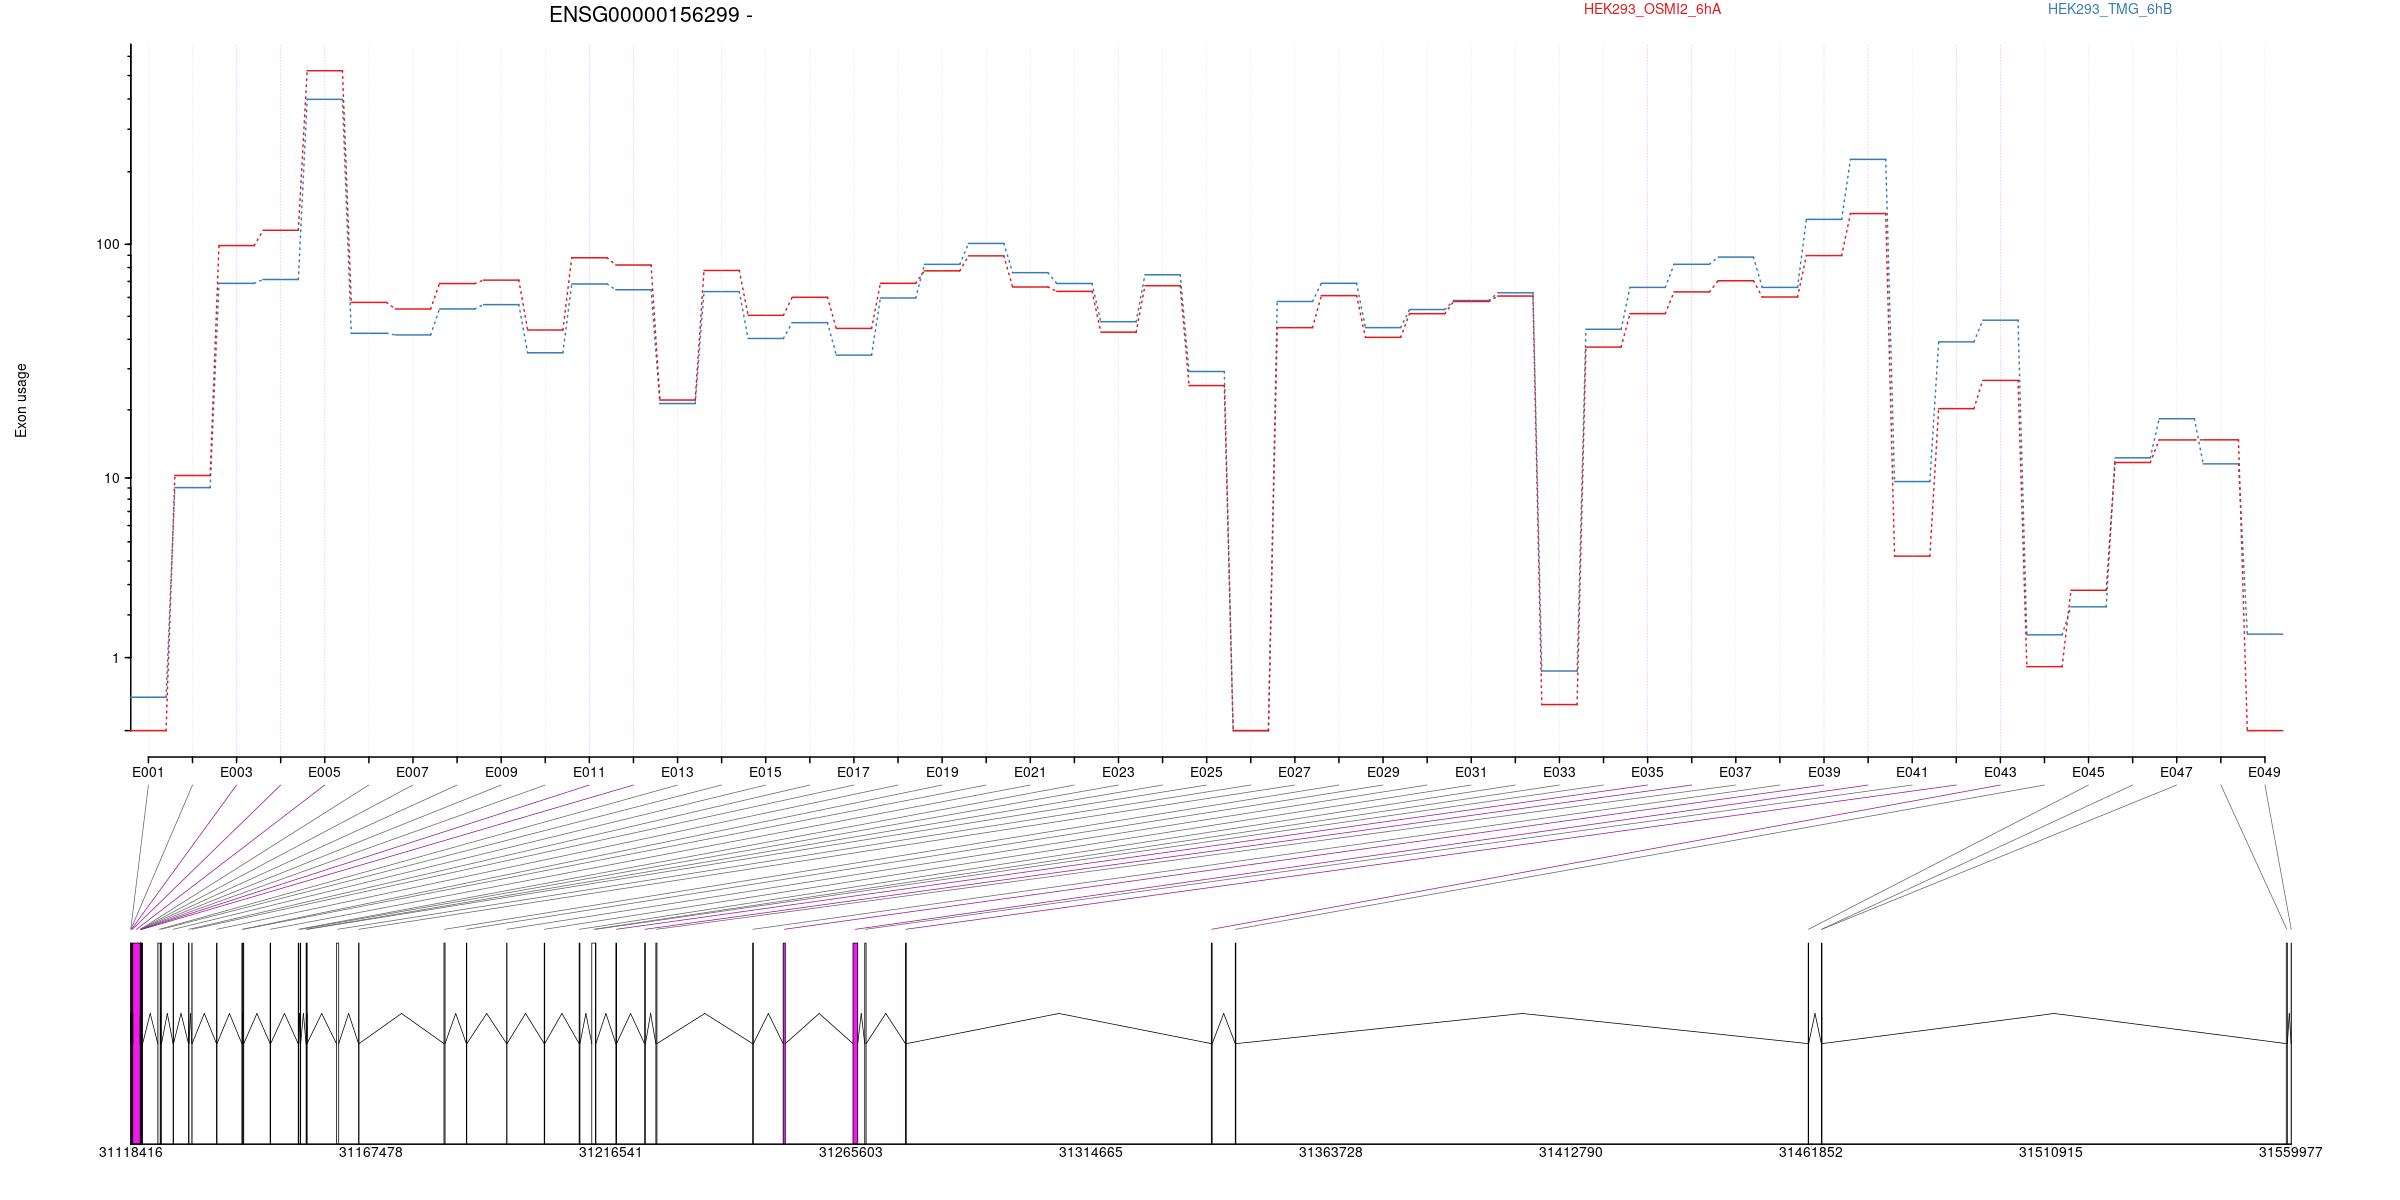
Task: Click the gene title ENSG00000156299 -
Action: click(x=651, y=15)
